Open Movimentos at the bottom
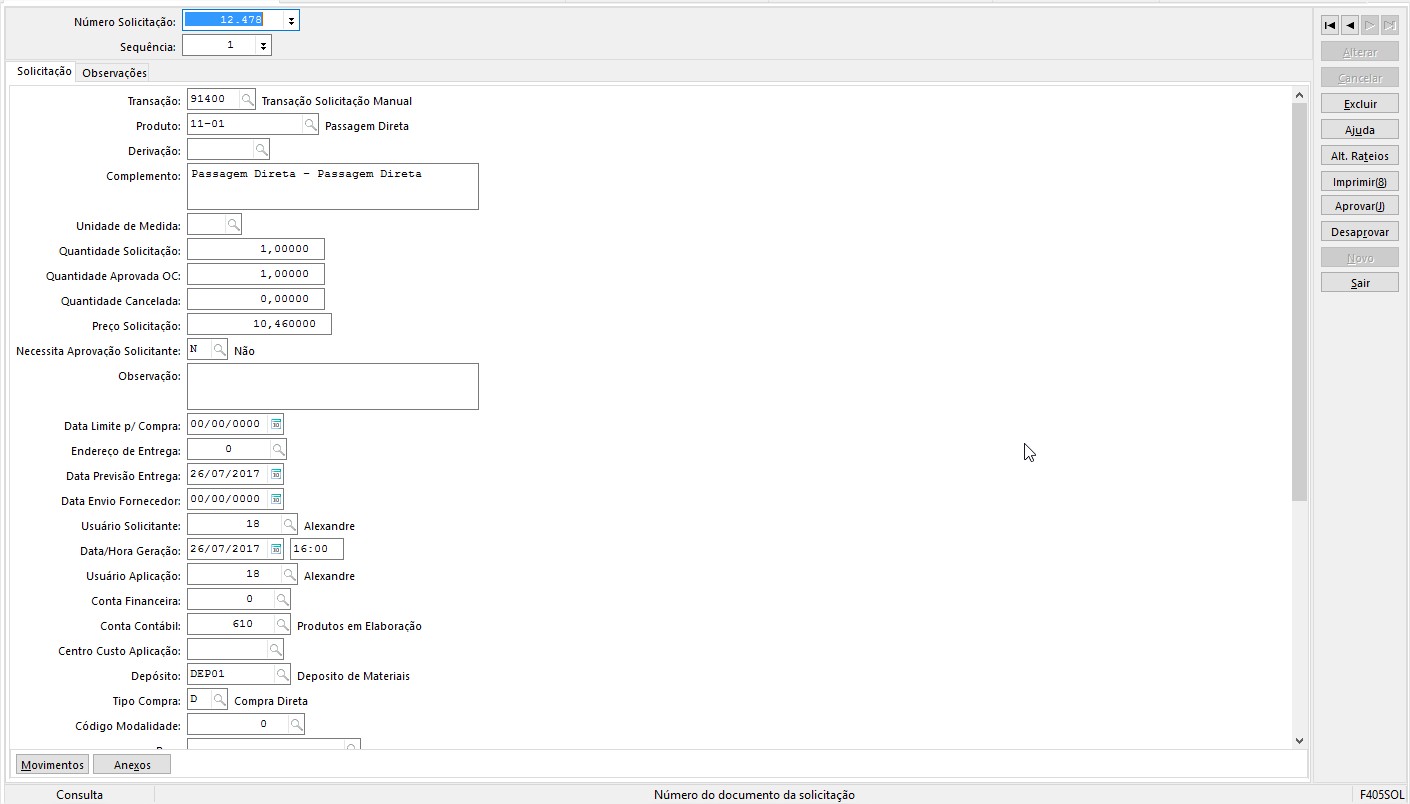This screenshot has height=804, width=1410. [52, 765]
